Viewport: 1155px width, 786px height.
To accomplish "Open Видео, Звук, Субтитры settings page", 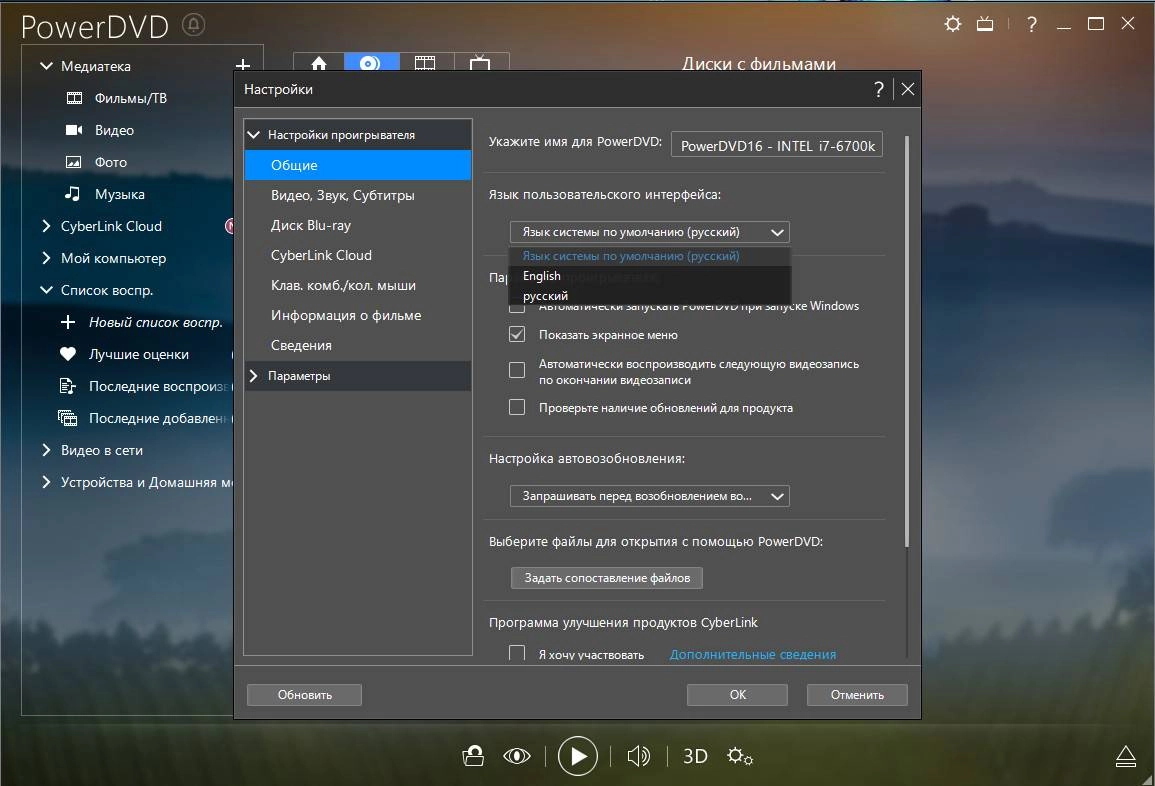I will (x=358, y=195).
